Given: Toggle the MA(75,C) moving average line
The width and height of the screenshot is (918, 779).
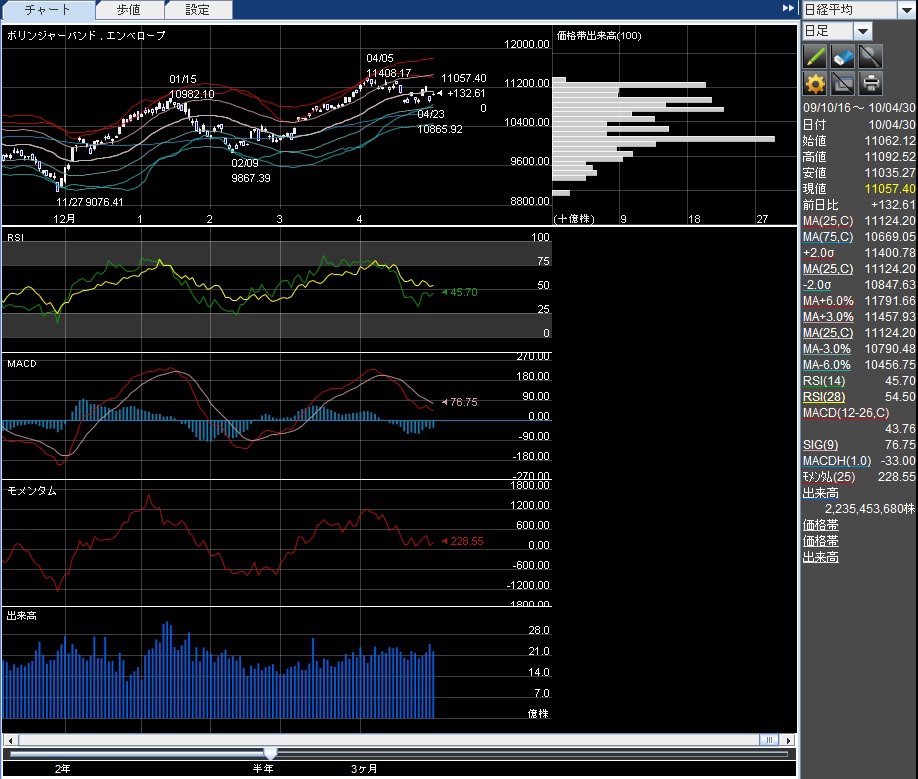Looking at the screenshot, I should point(828,237).
